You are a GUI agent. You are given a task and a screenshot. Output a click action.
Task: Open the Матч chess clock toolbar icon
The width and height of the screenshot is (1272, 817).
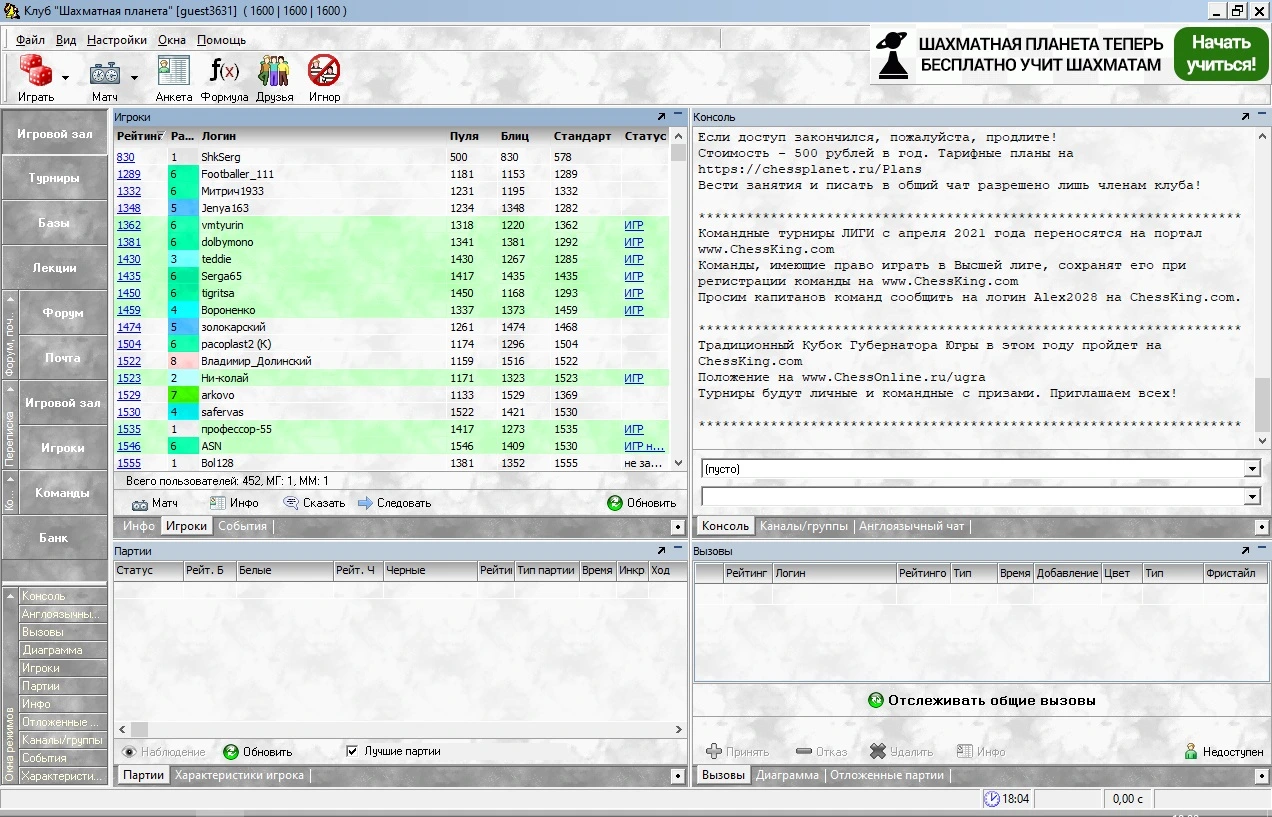tap(105, 73)
